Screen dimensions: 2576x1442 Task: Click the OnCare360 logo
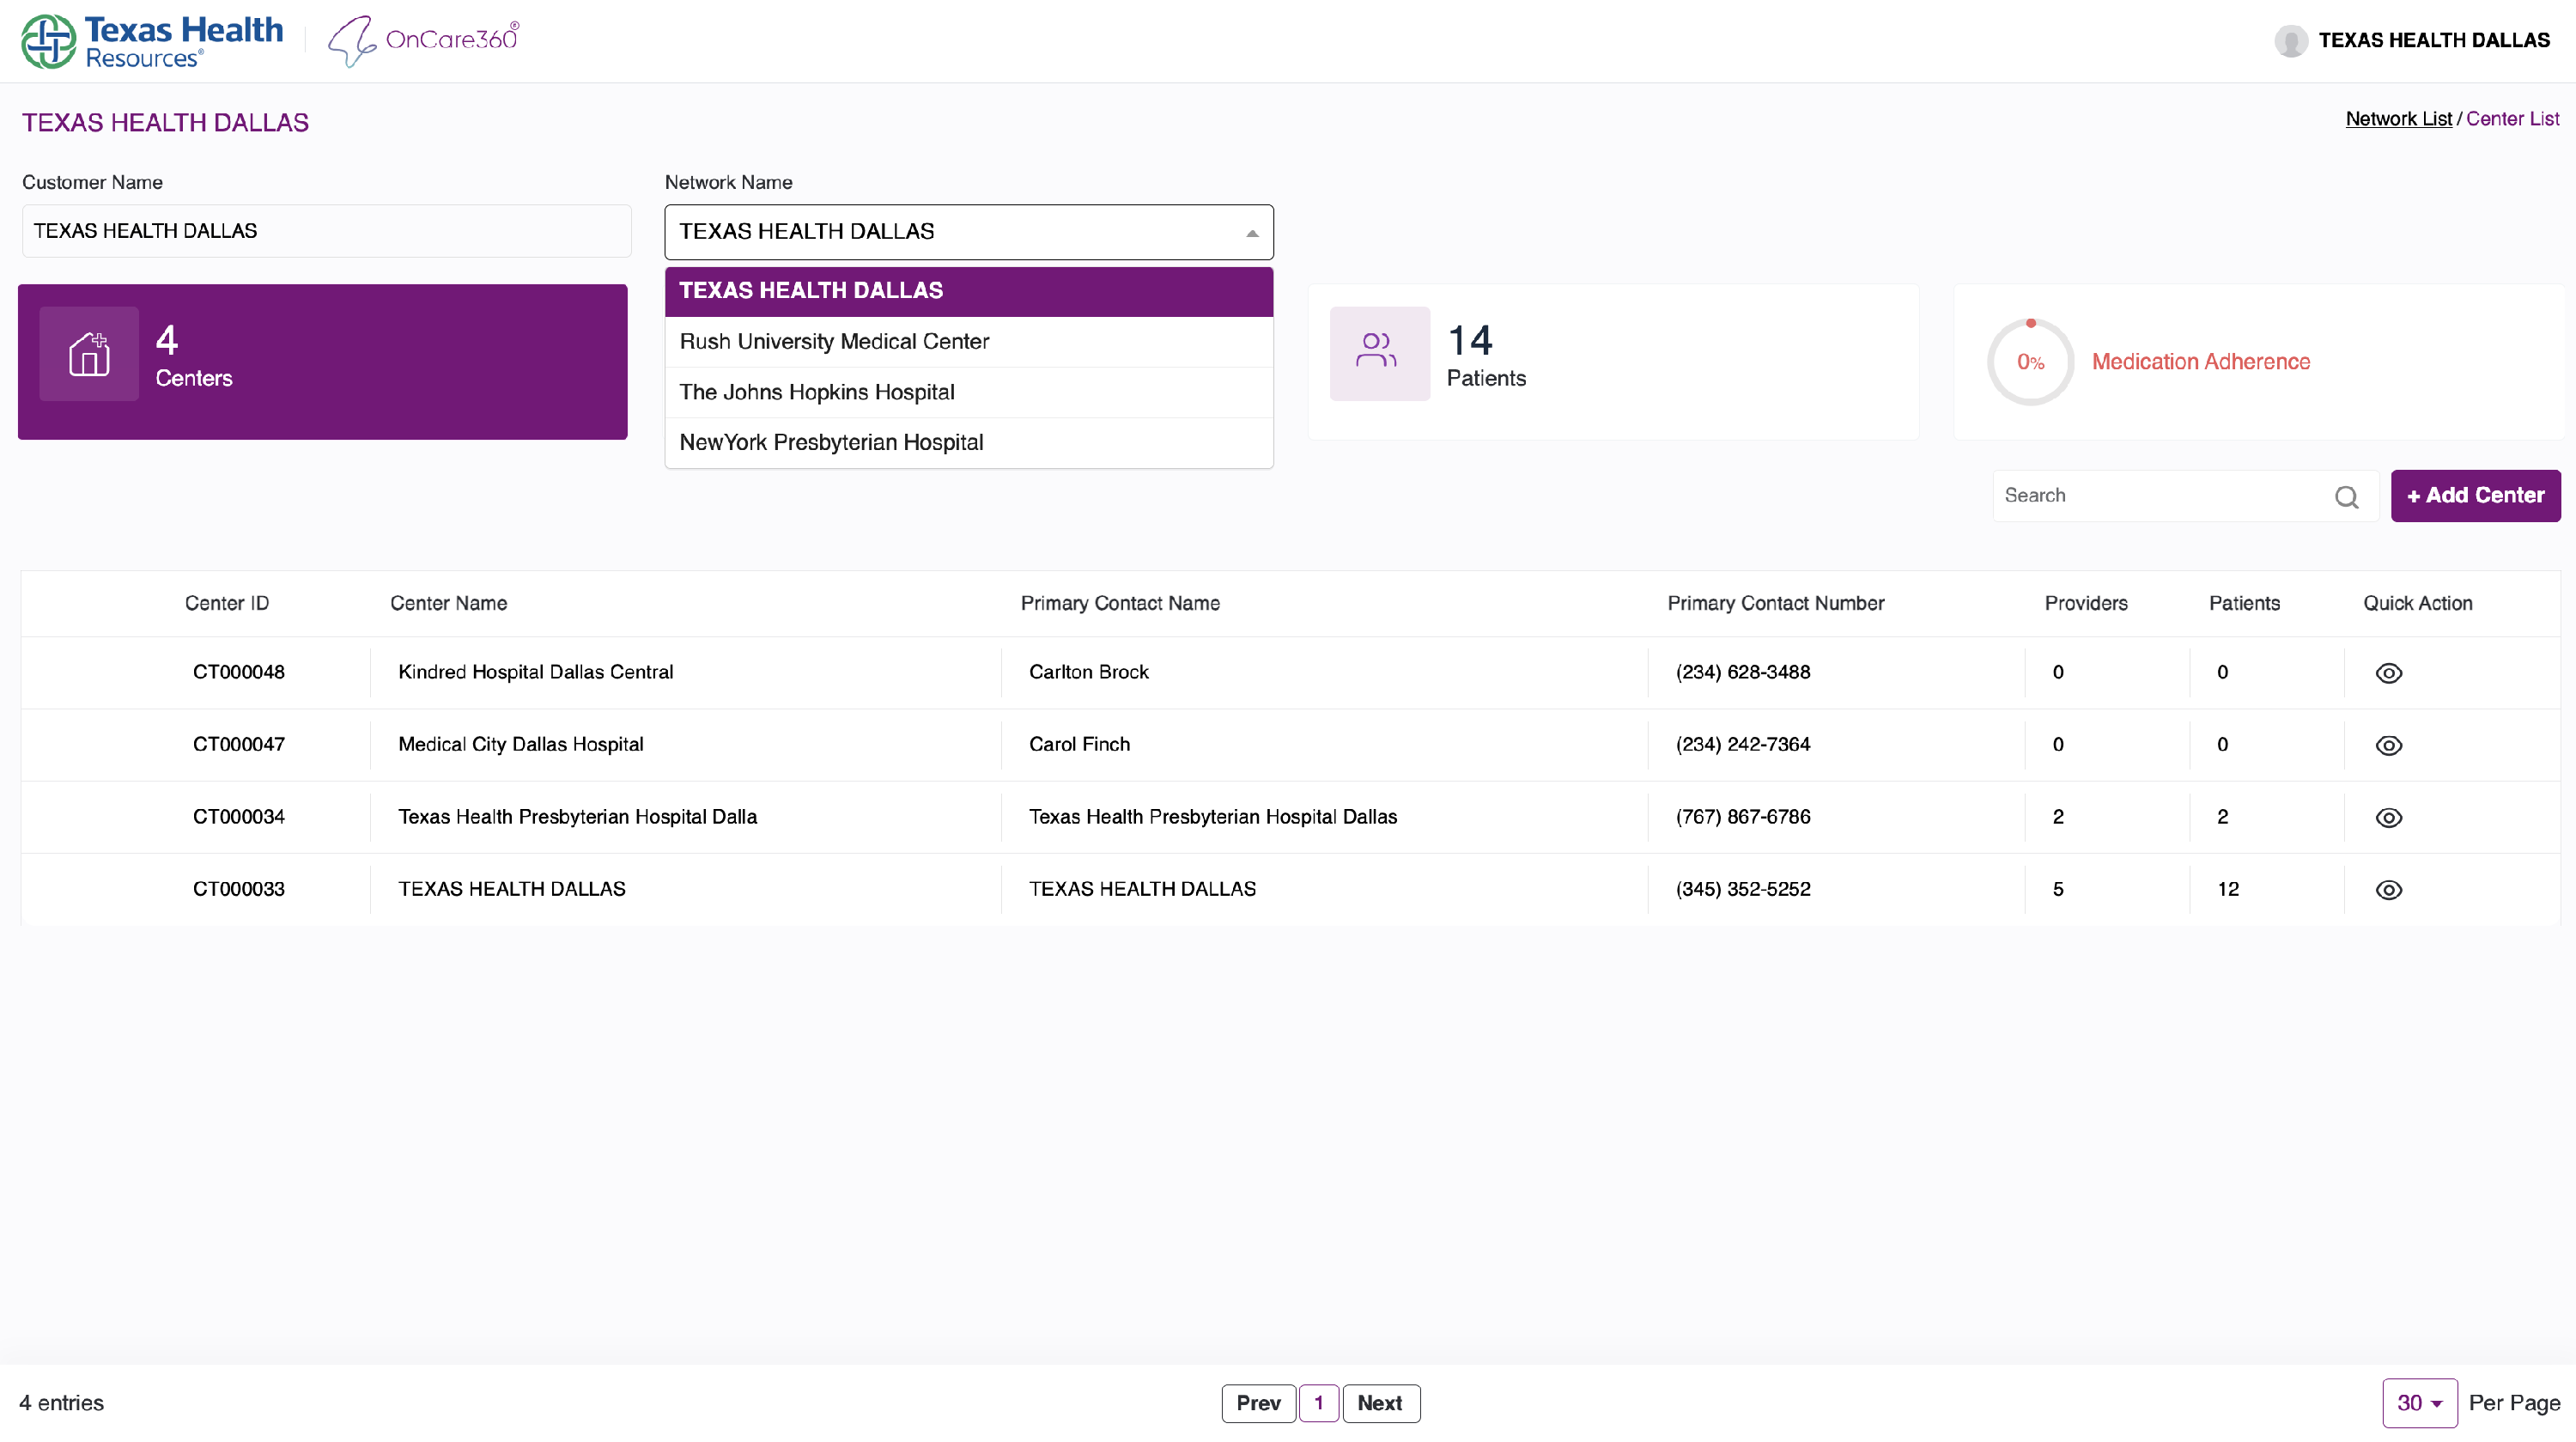pos(424,41)
